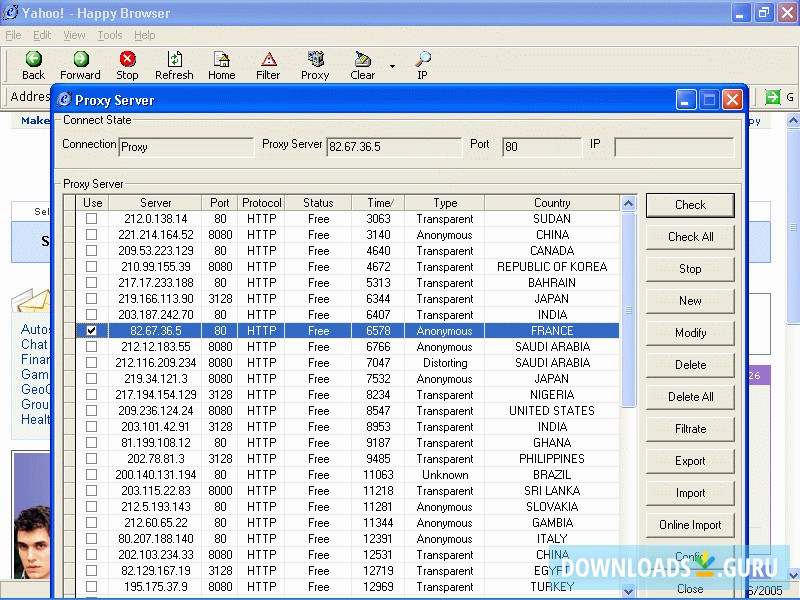Tick the checkbox for server 219.34.121.3

pos(92,379)
